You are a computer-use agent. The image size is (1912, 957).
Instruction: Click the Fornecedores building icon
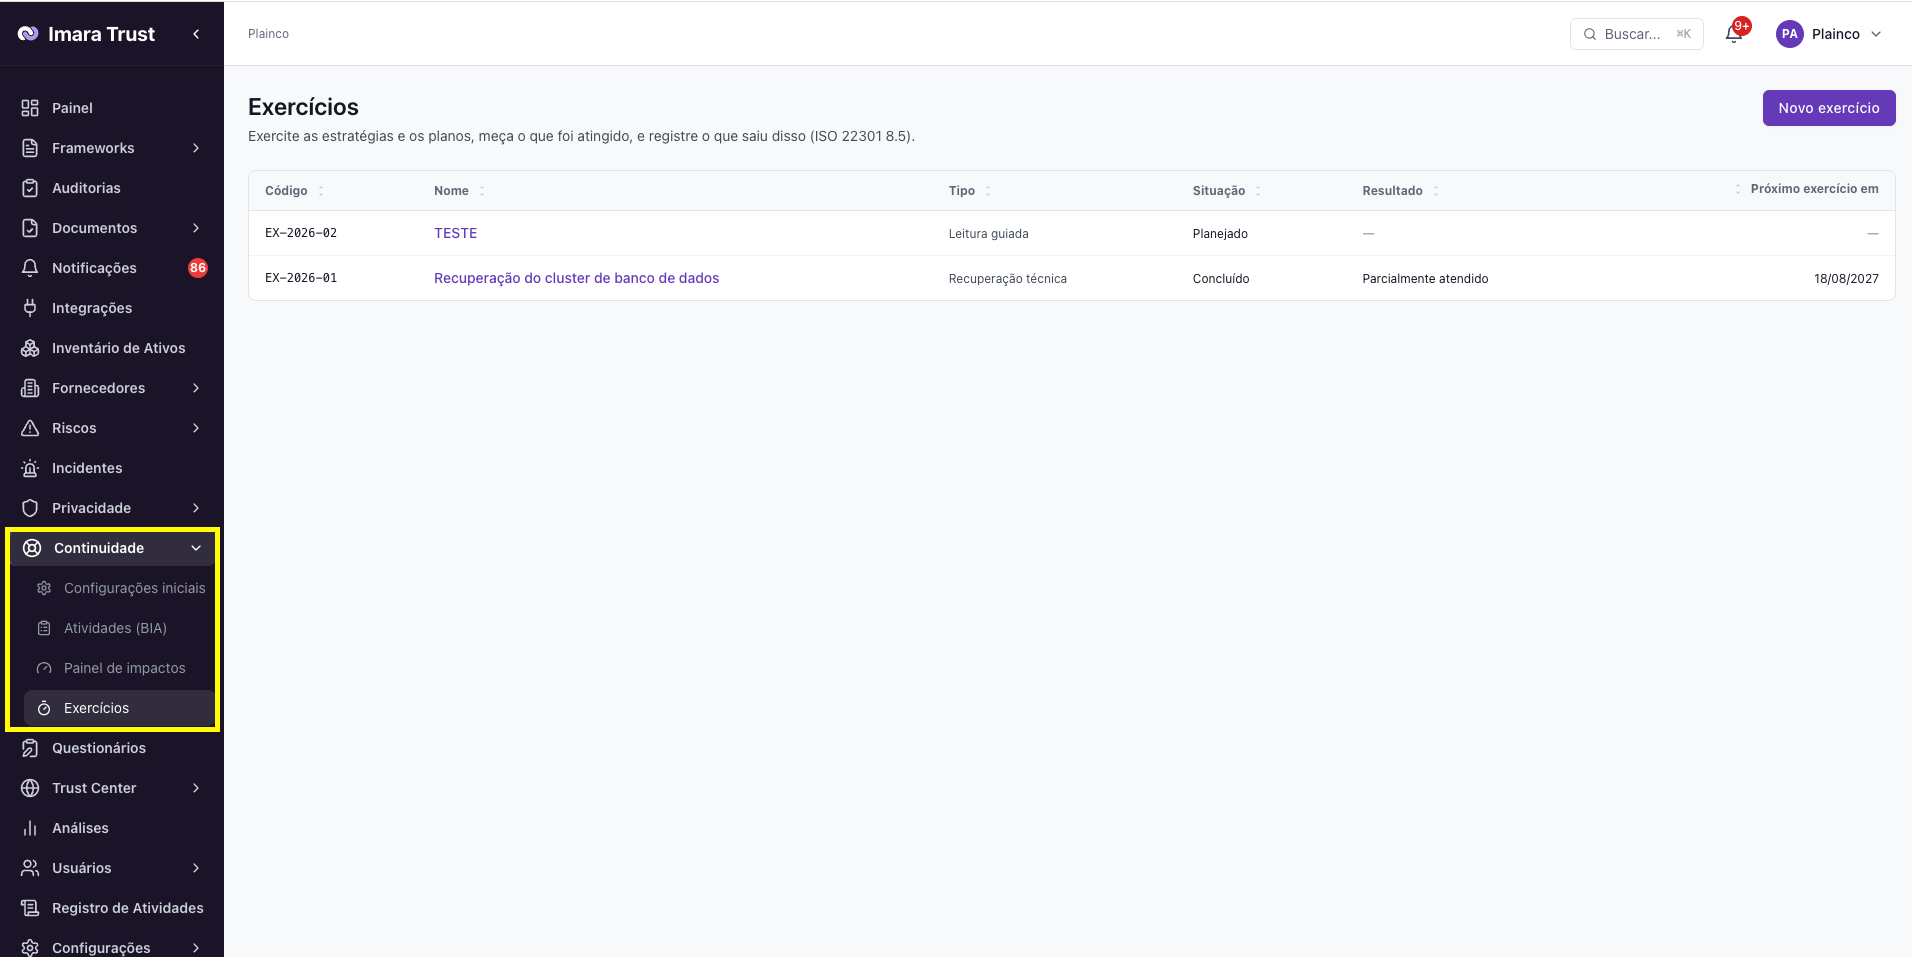tap(30, 388)
